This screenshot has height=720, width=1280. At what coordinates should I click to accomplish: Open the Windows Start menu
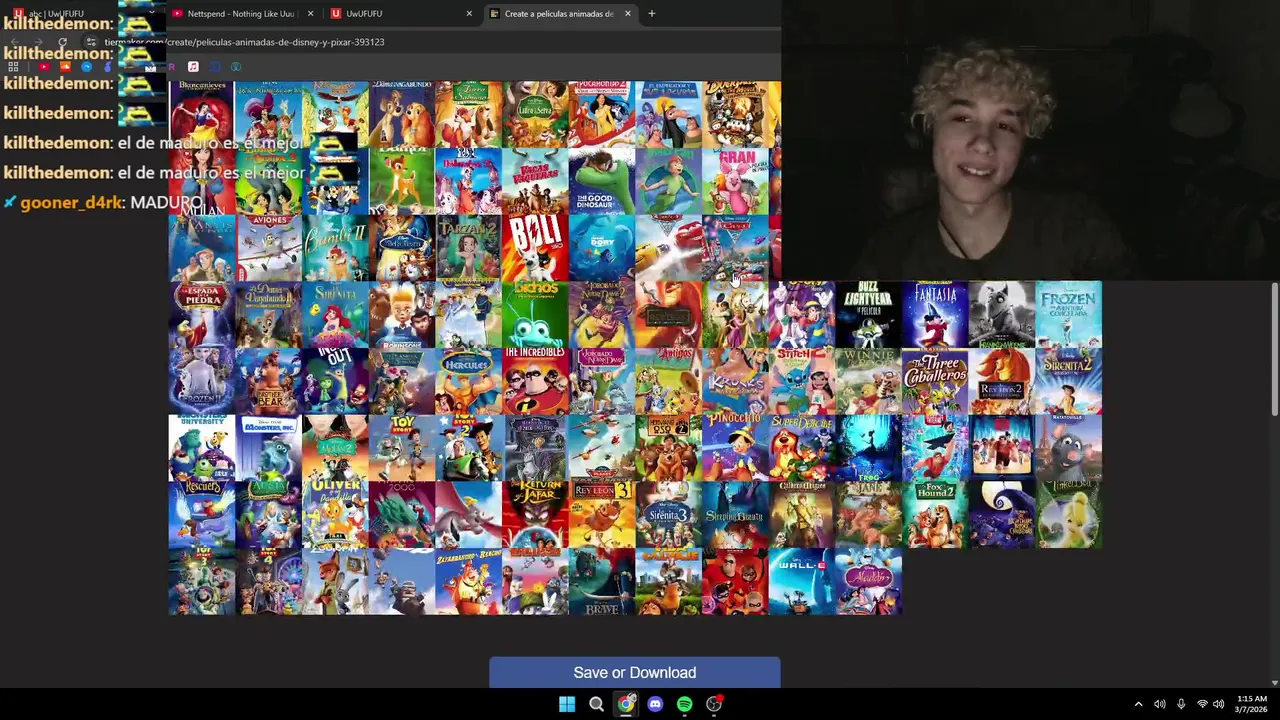tap(567, 704)
